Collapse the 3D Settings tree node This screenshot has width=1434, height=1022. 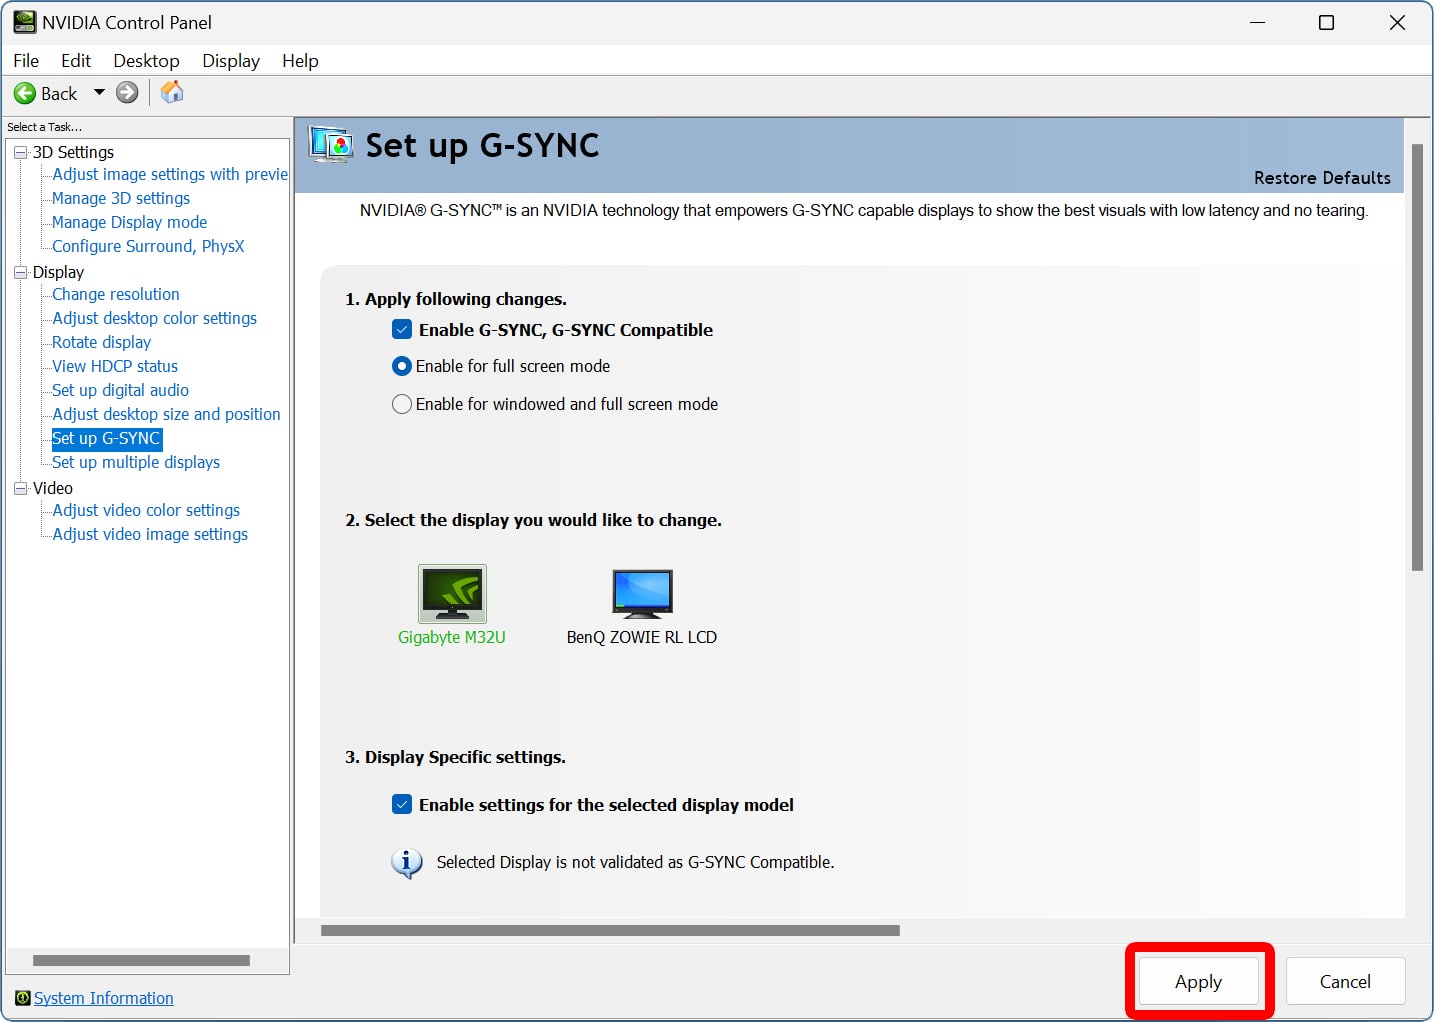click(x=20, y=152)
